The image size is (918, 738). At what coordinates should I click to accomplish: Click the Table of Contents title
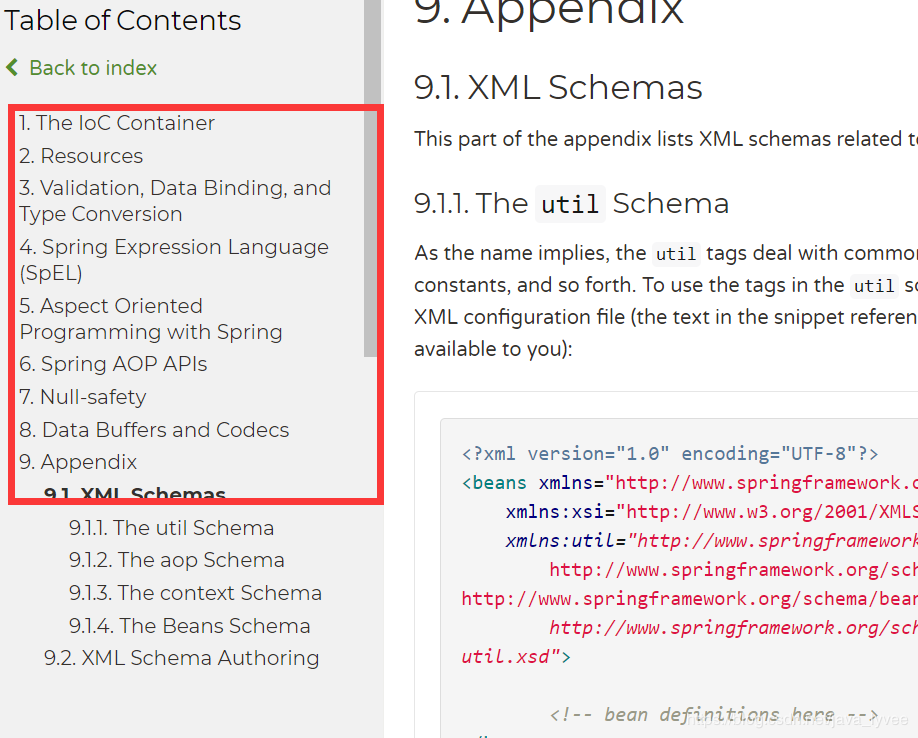click(122, 20)
